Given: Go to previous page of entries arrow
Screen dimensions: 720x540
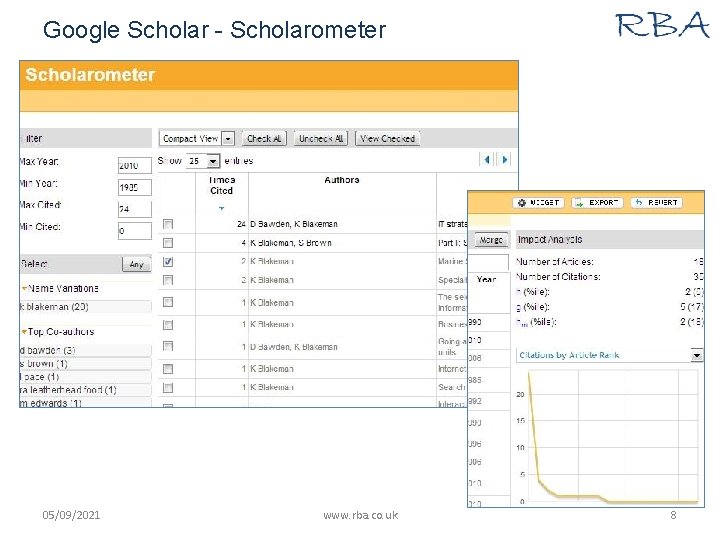Looking at the screenshot, I should 487,160.
